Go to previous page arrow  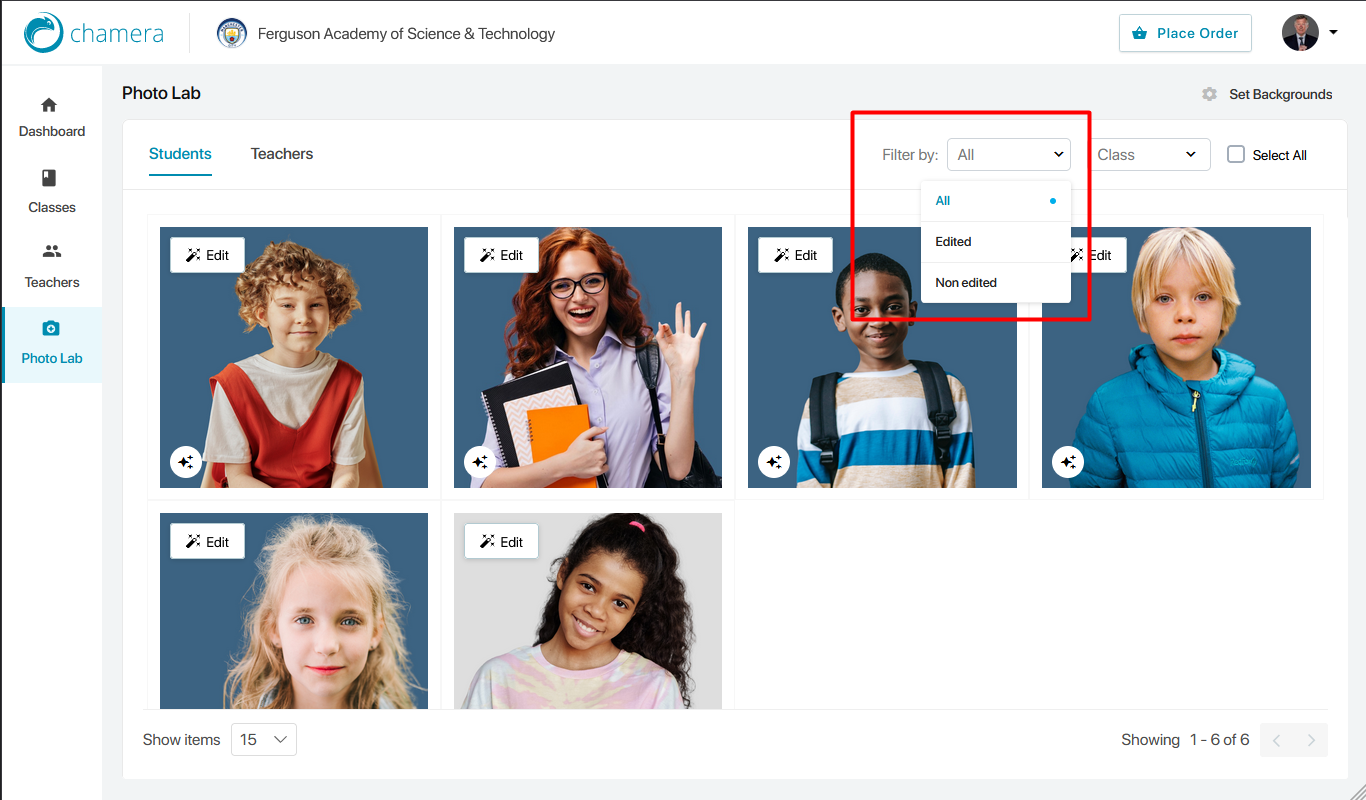click(x=1277, y=740)
